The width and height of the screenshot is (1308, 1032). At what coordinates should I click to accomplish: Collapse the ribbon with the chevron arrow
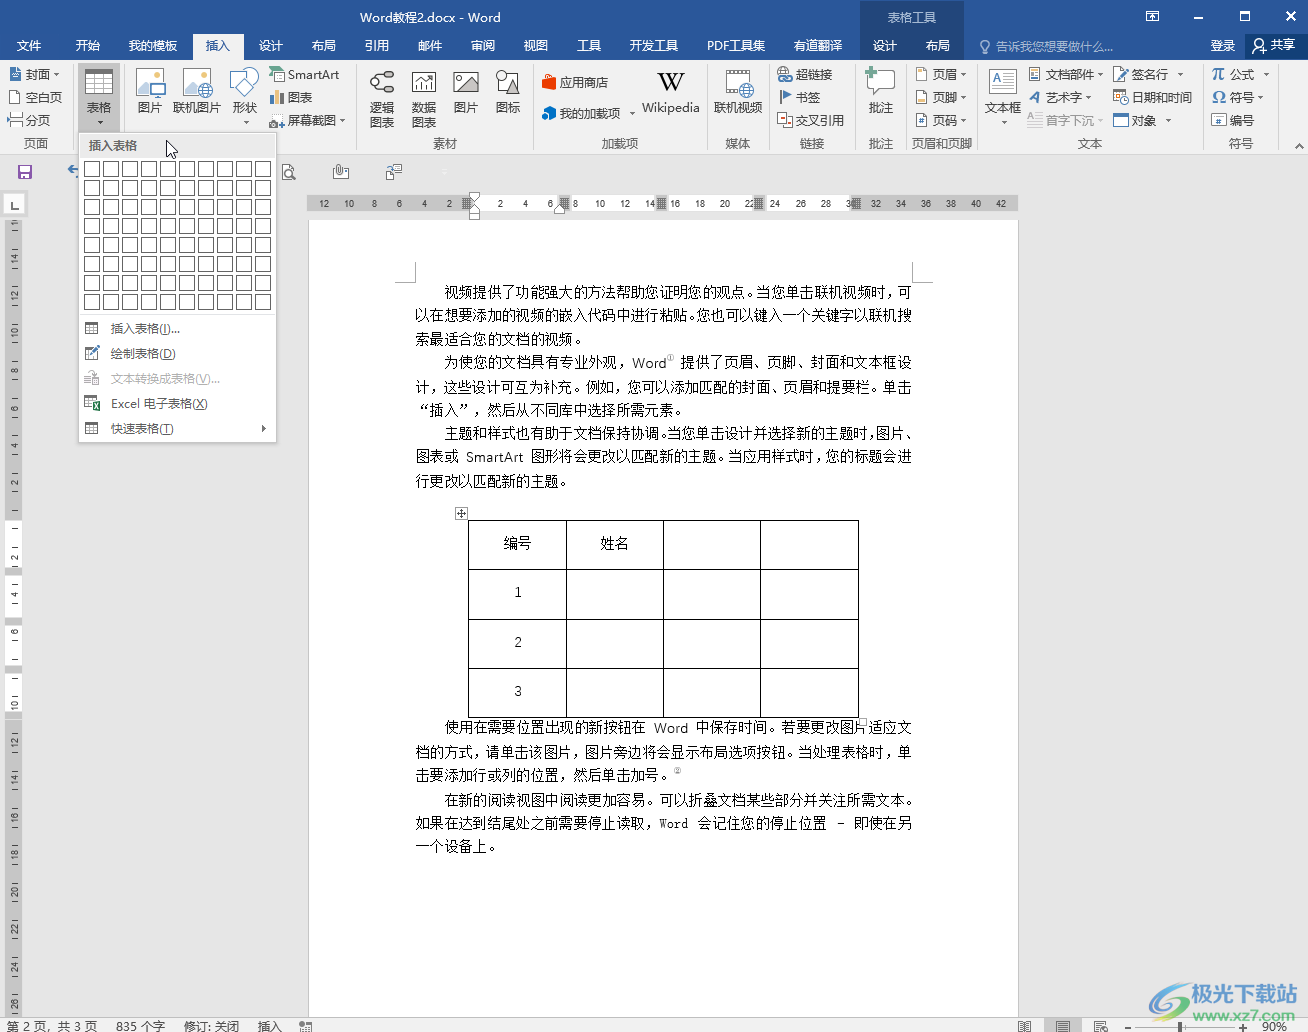pyautogui.click(x=1299, y=145)
